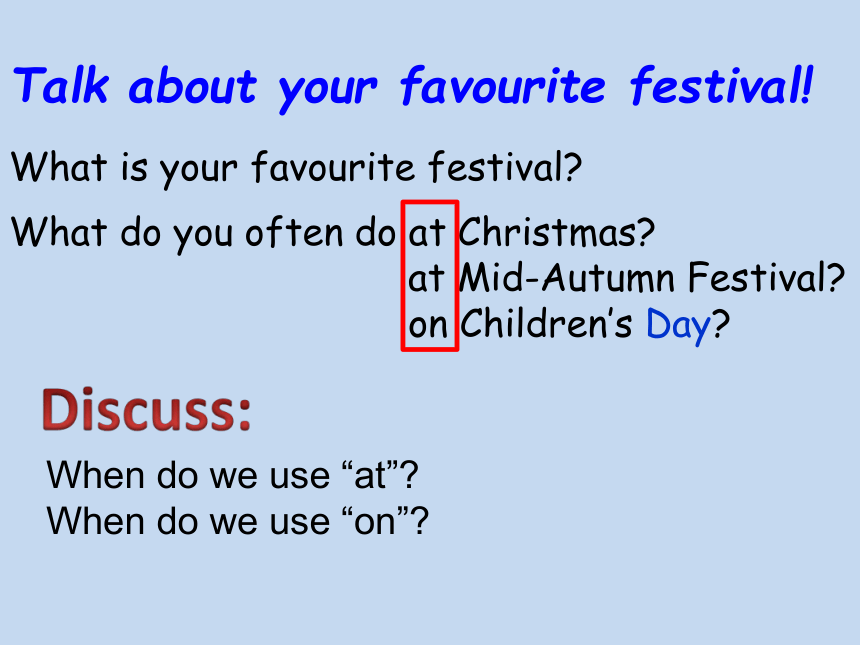Click the word "Children's" in the last line
This screenshot has height=645, width=860.
(546, 324)
